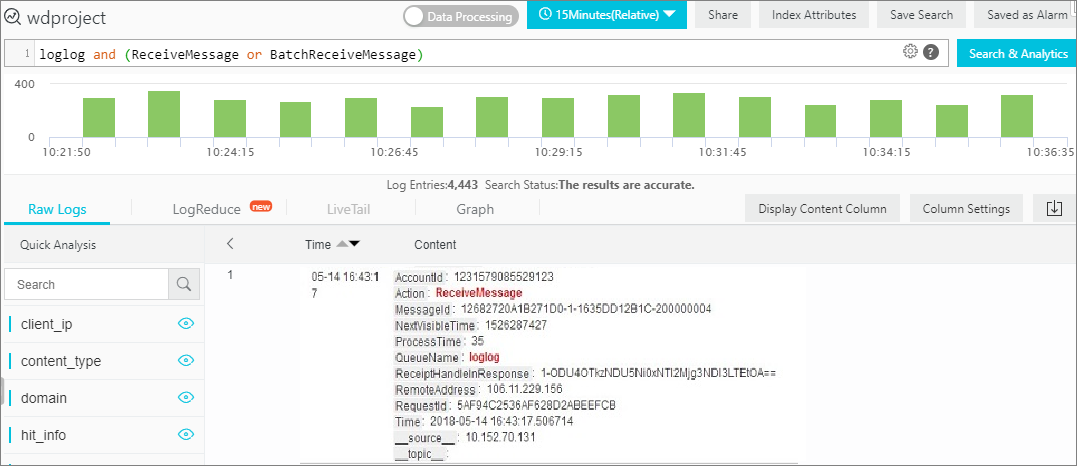Open Column Settings
This screenshot has width=1077, height=466.
point(966,208)
